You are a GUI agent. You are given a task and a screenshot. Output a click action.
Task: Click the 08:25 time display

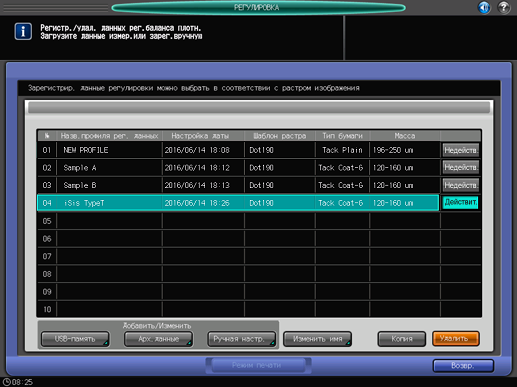pyautogui.click(x=22, y=382)
